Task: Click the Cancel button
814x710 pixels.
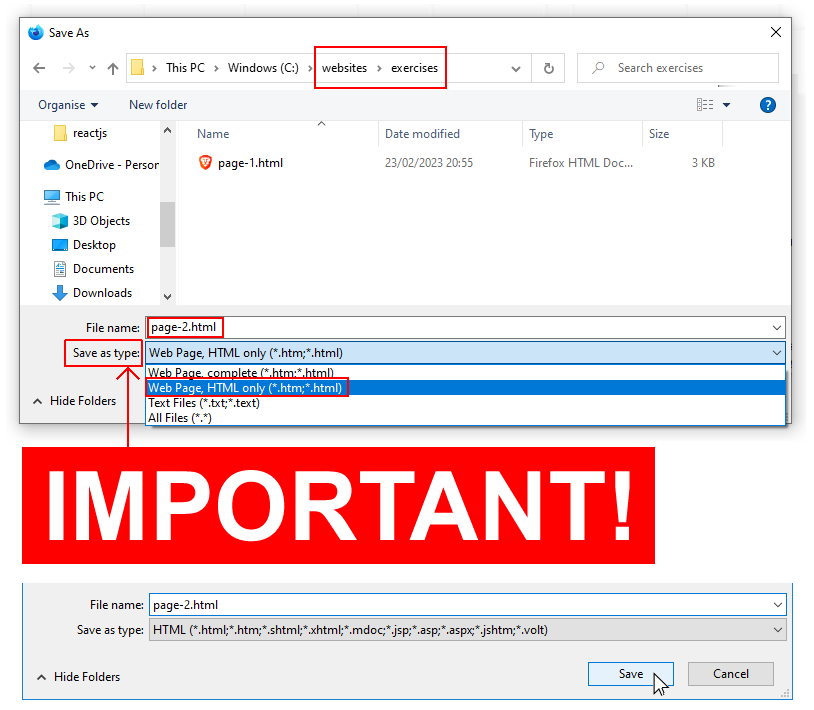Action: pyautogui.click(x=730, y=674)
